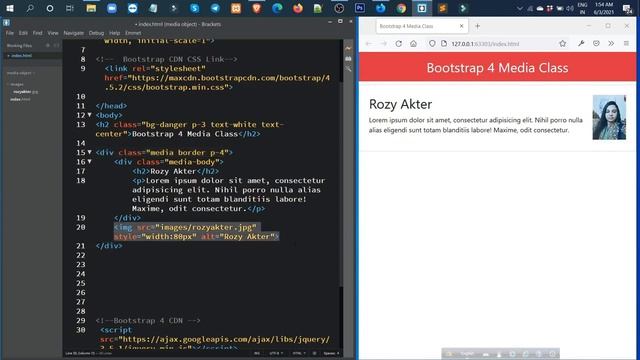The width and height of the screenshot is (640, 360).
Task: Open the View menu in Brackets
Action: (53, 33)
